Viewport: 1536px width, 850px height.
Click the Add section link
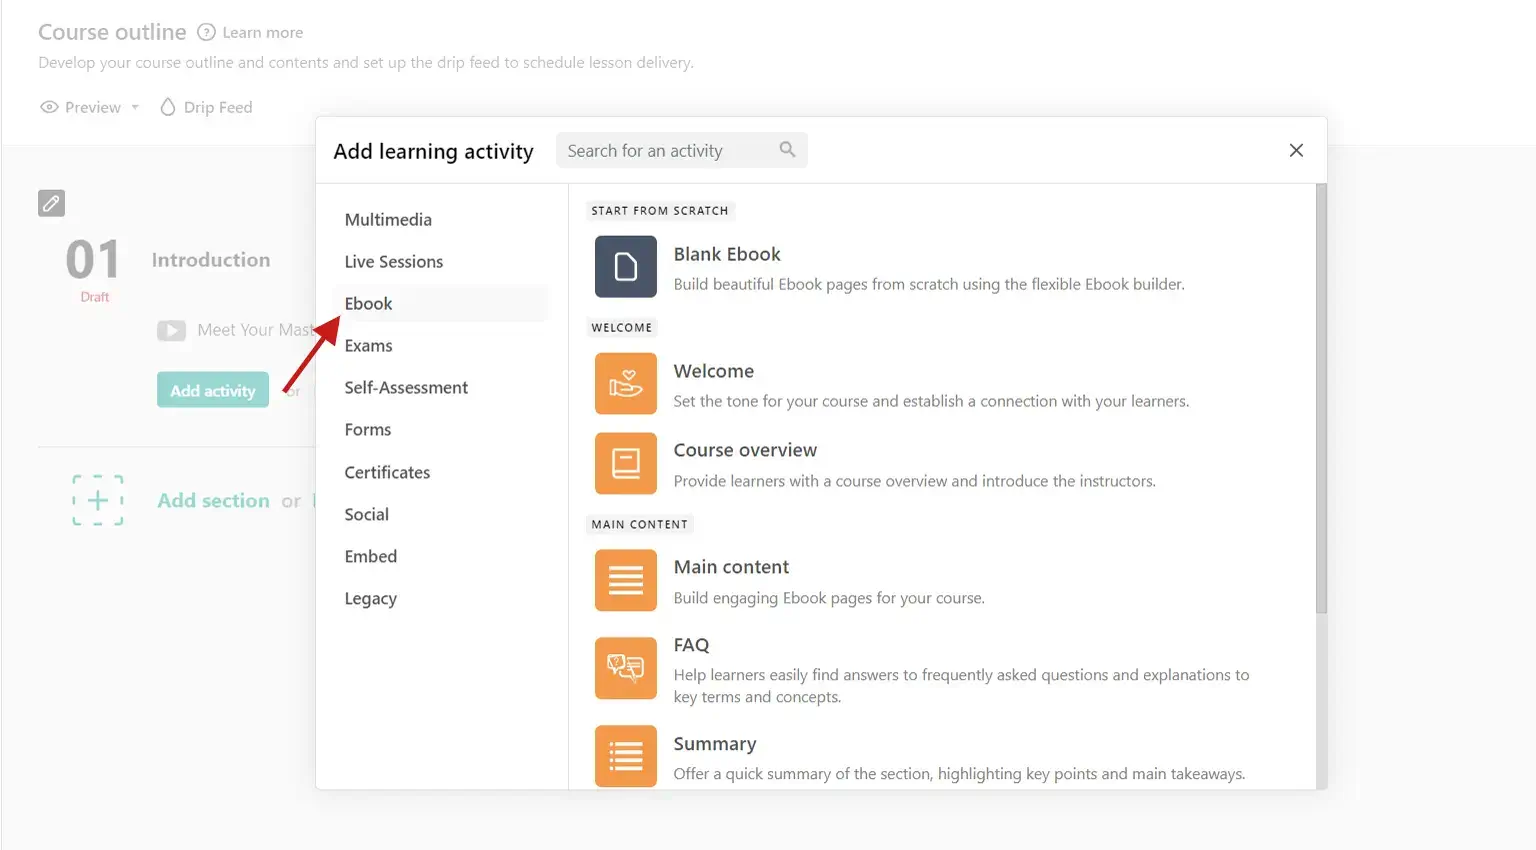(213, 500)
